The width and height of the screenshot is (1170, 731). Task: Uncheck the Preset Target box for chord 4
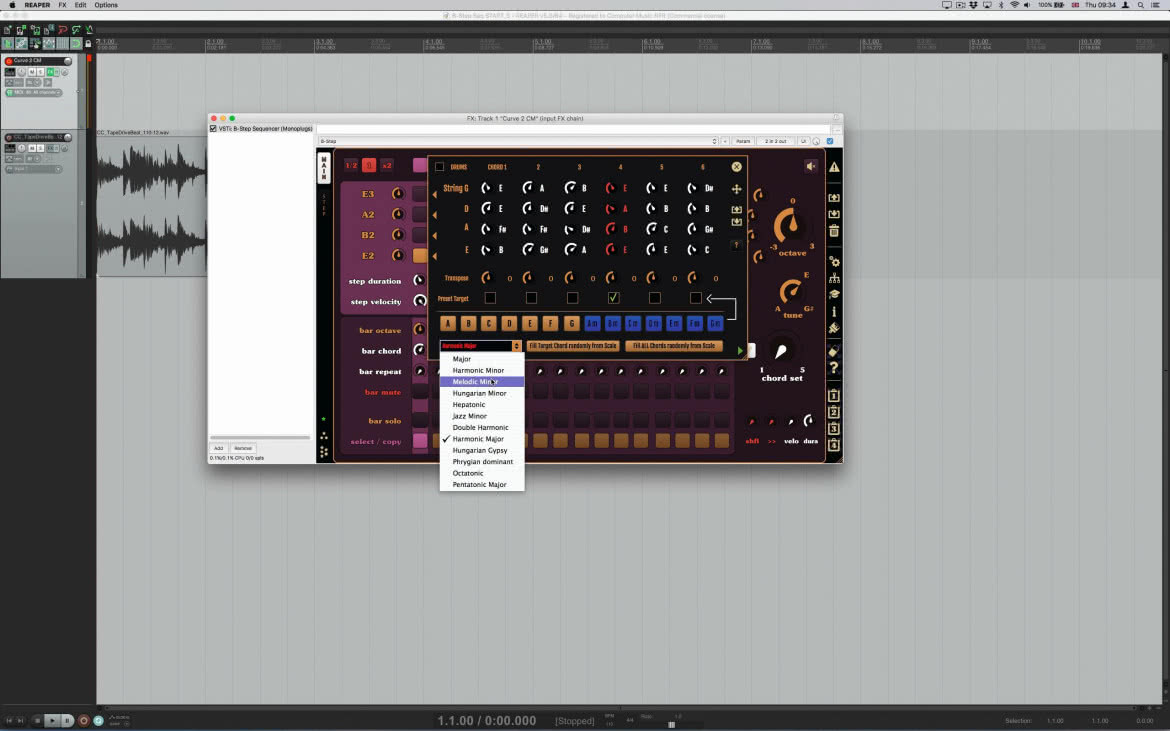(613, 298)
